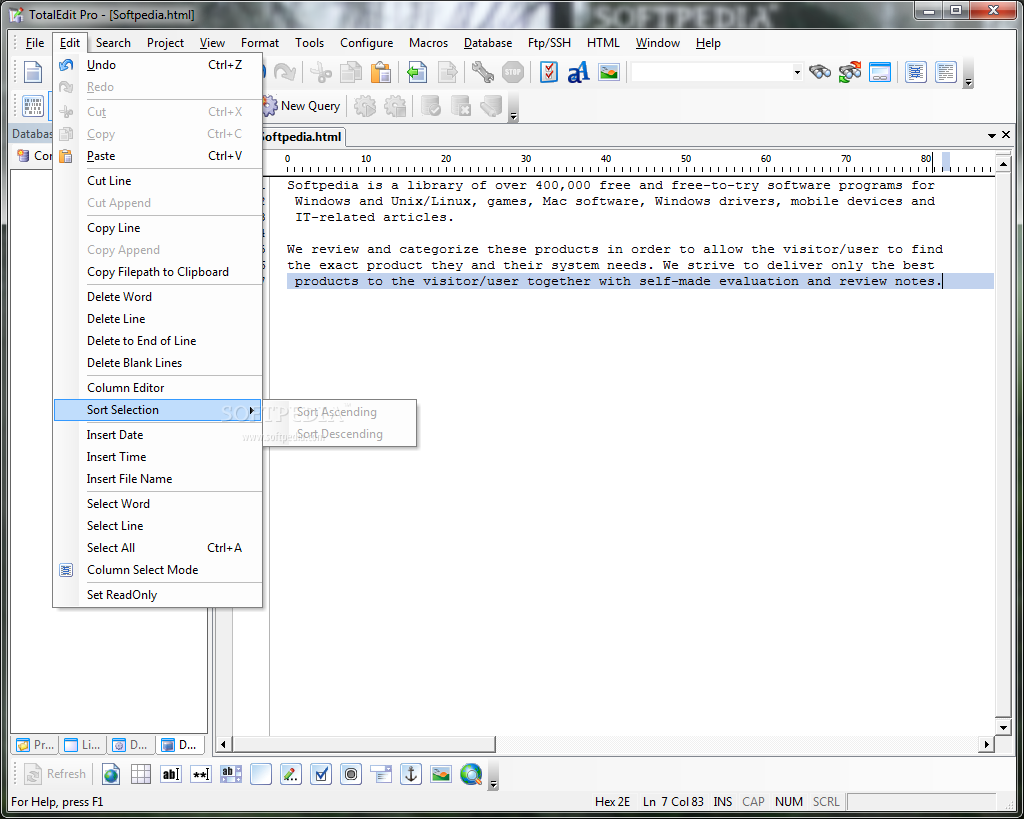Click the wrench tools icon
The image size is (1024, 819).
click(x=483, y=72)
